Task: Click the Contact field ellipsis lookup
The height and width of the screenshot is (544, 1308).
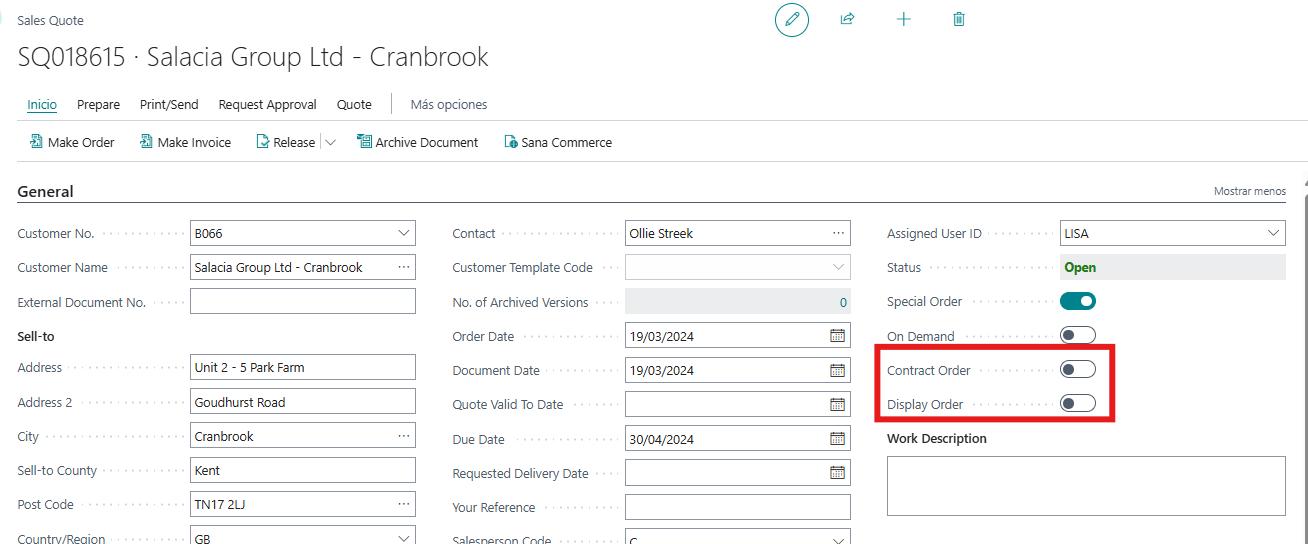Action: click(837, 233)
